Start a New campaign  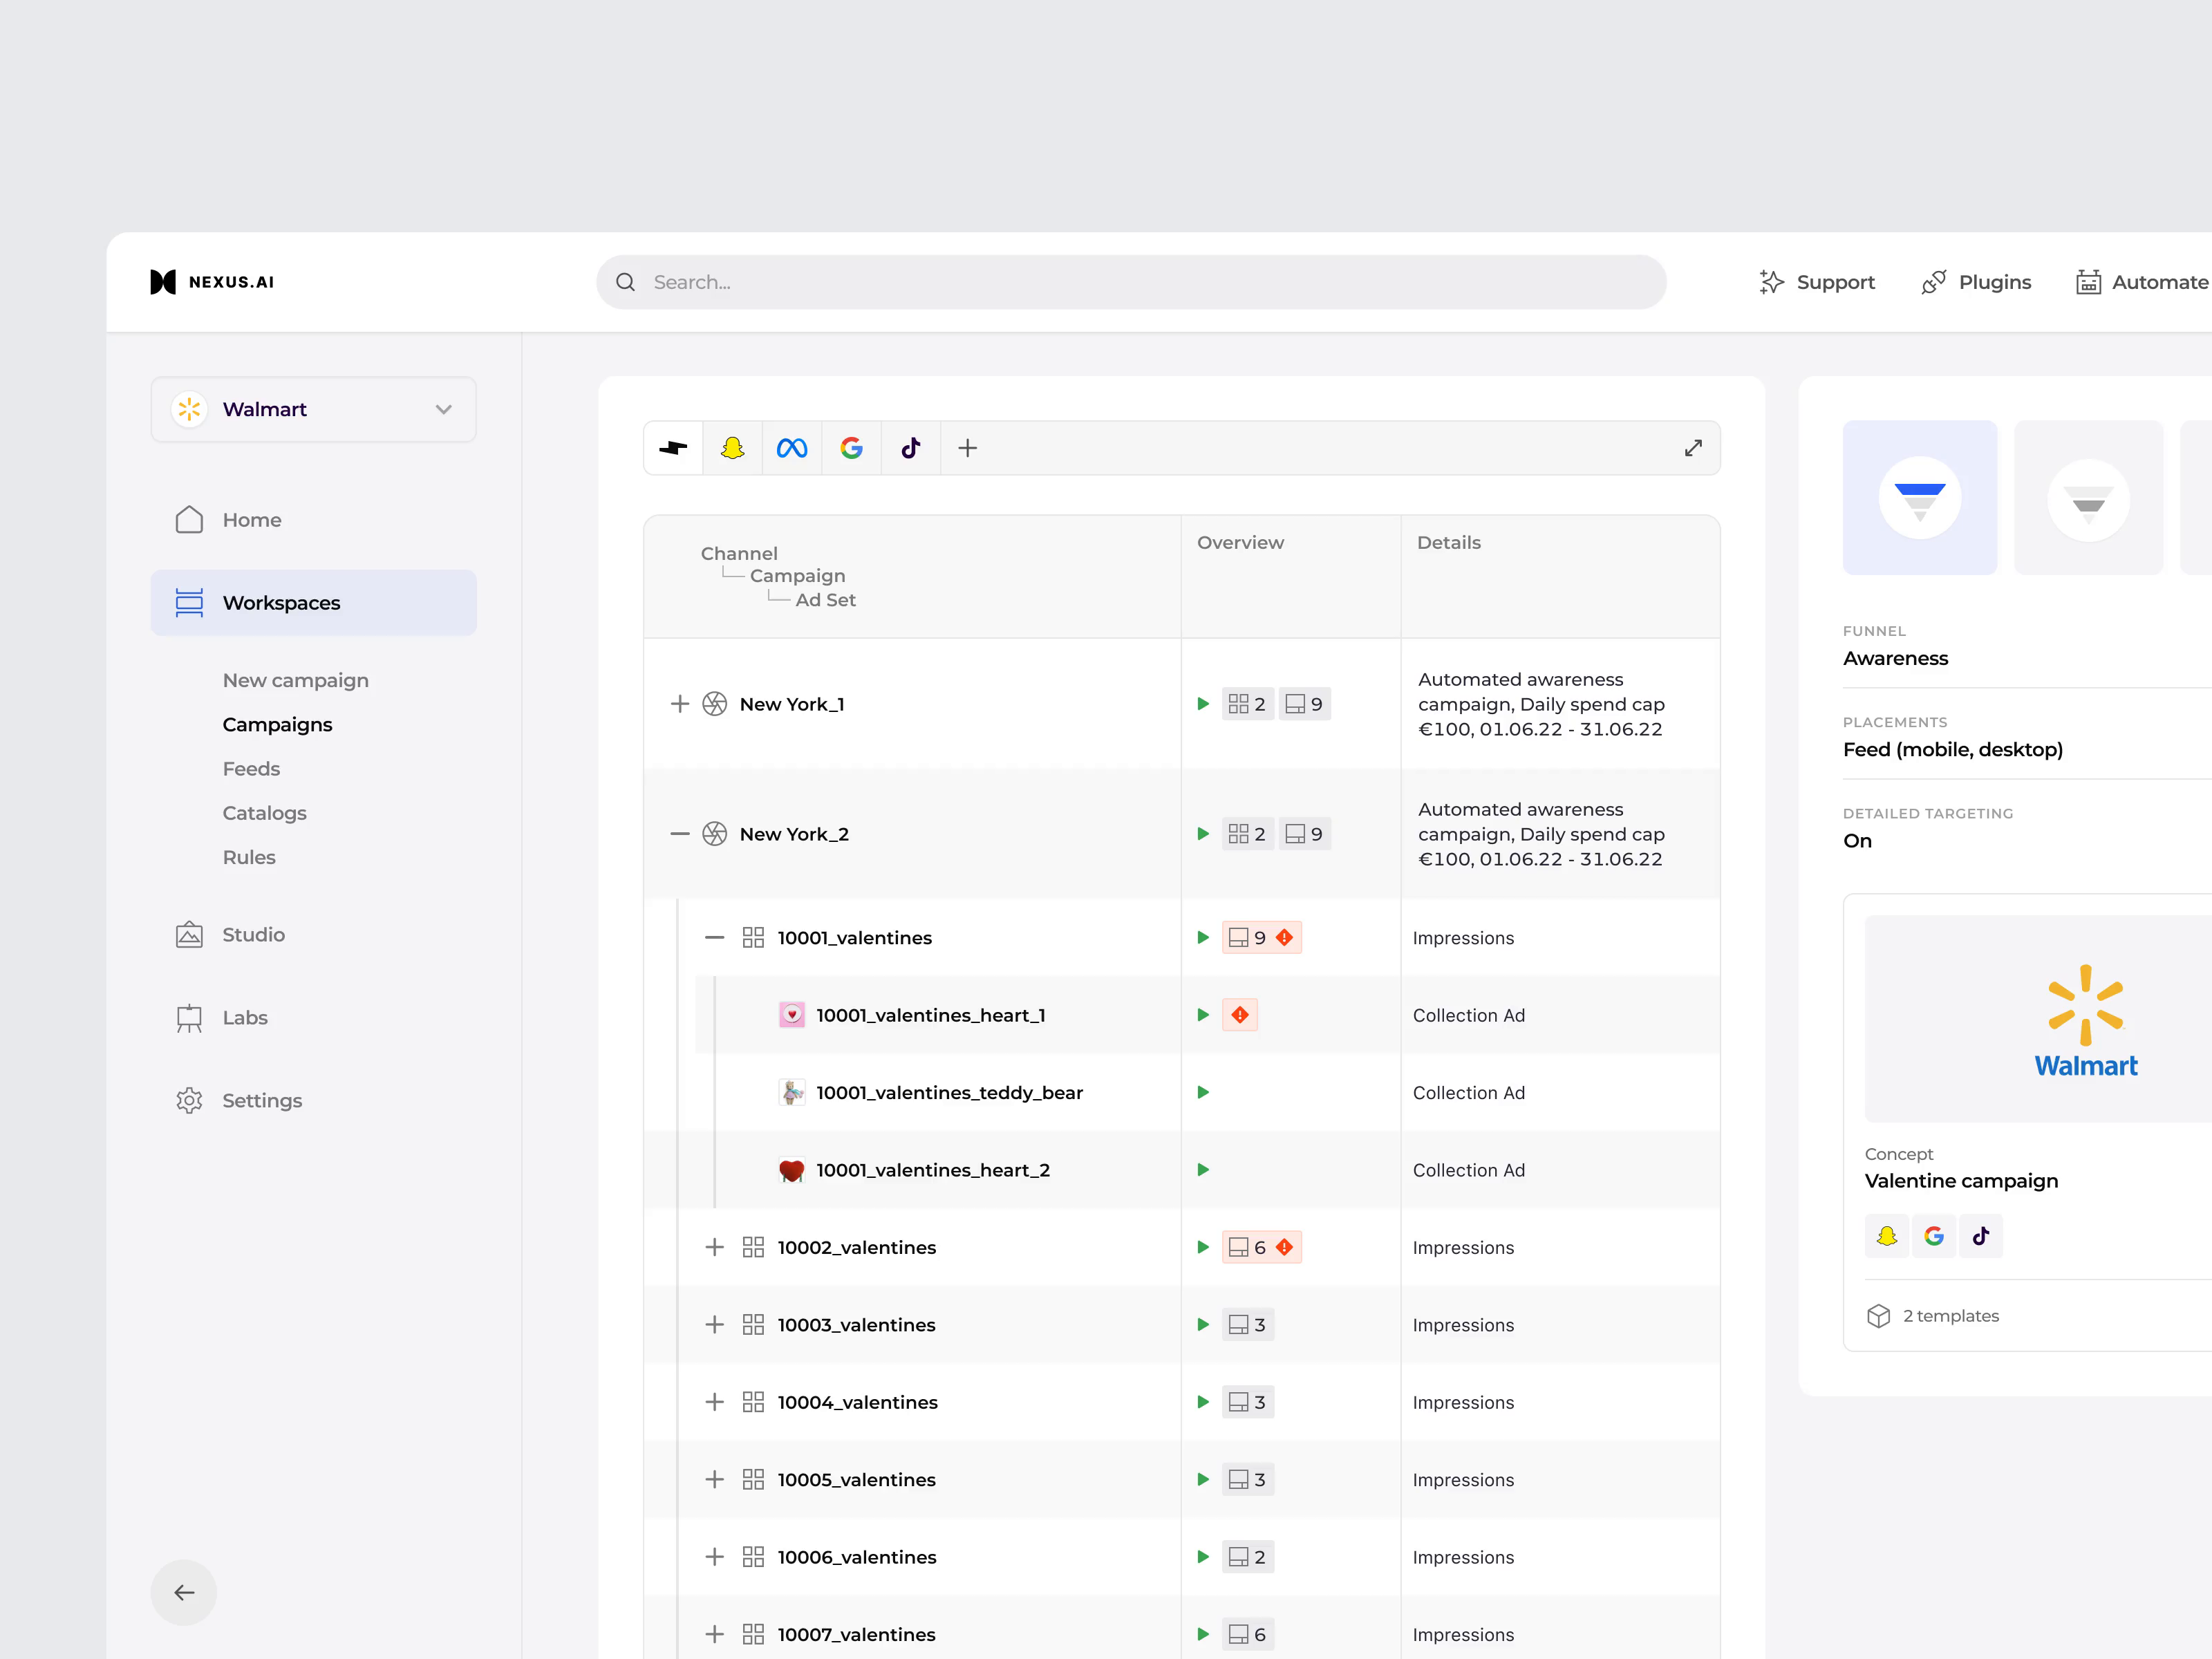pyautogui.click(x=296, y=679)
